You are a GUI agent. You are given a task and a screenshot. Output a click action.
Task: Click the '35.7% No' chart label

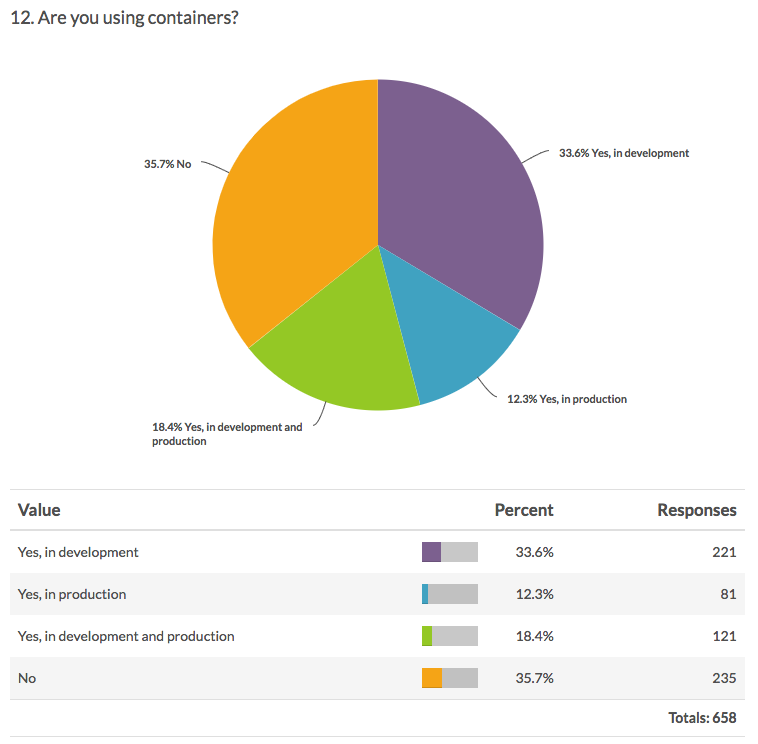tap(167, 163)
